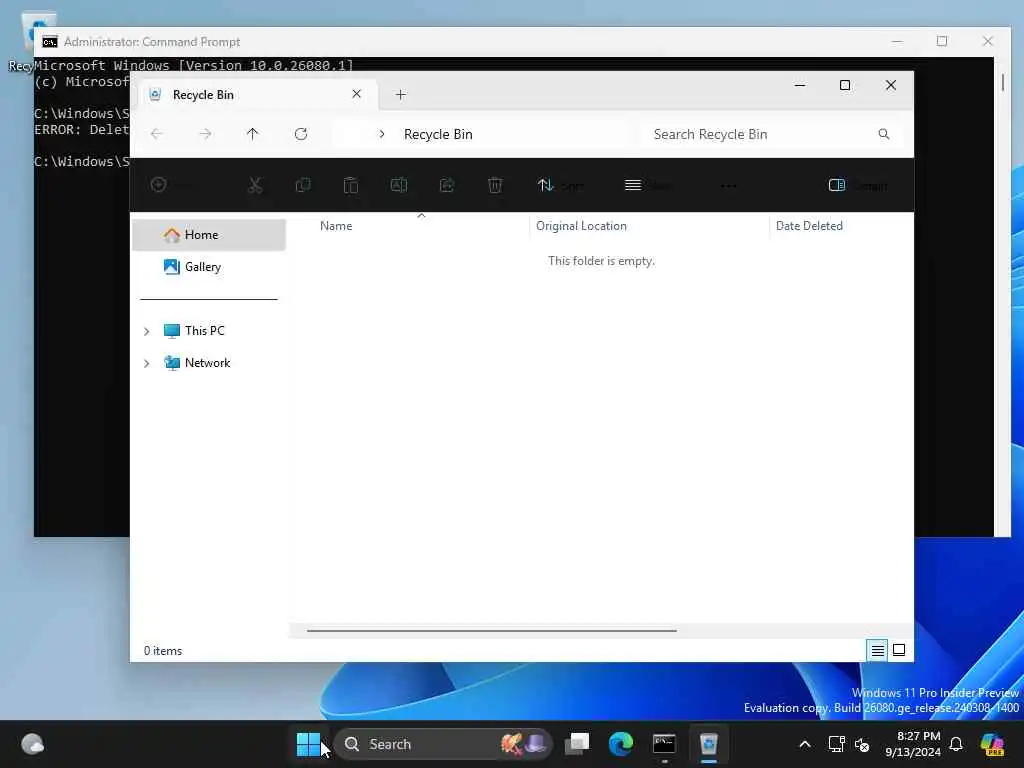Go up one folder level
Viewport: 1024px width, 768px height.
click(253, 134)
